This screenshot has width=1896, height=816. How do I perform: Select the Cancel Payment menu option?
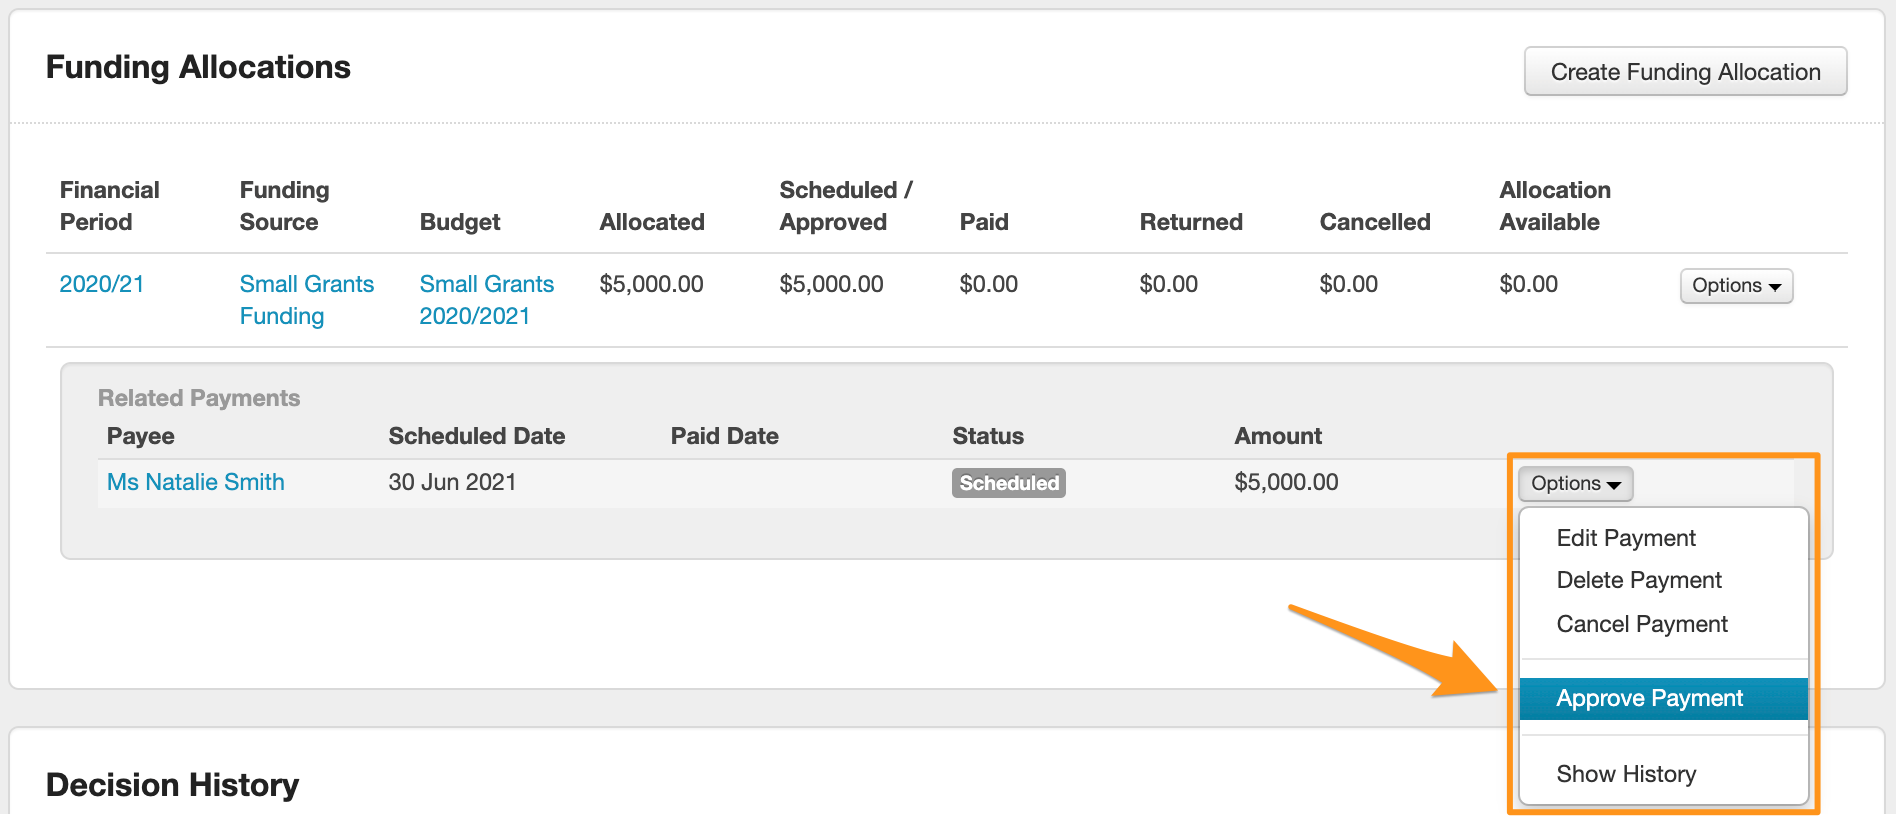pos(1642,624)
